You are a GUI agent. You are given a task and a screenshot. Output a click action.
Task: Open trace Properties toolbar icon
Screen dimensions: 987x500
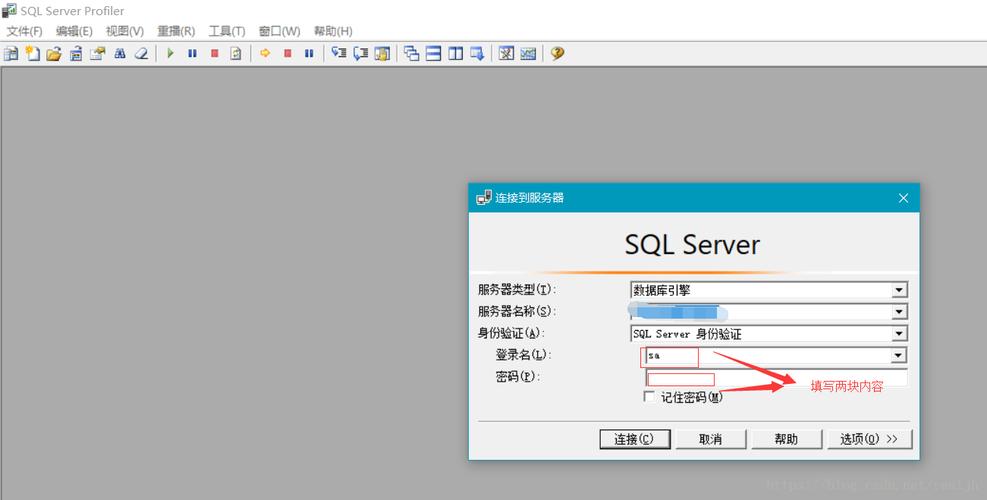pyautogui.click(x=98, y=54)
